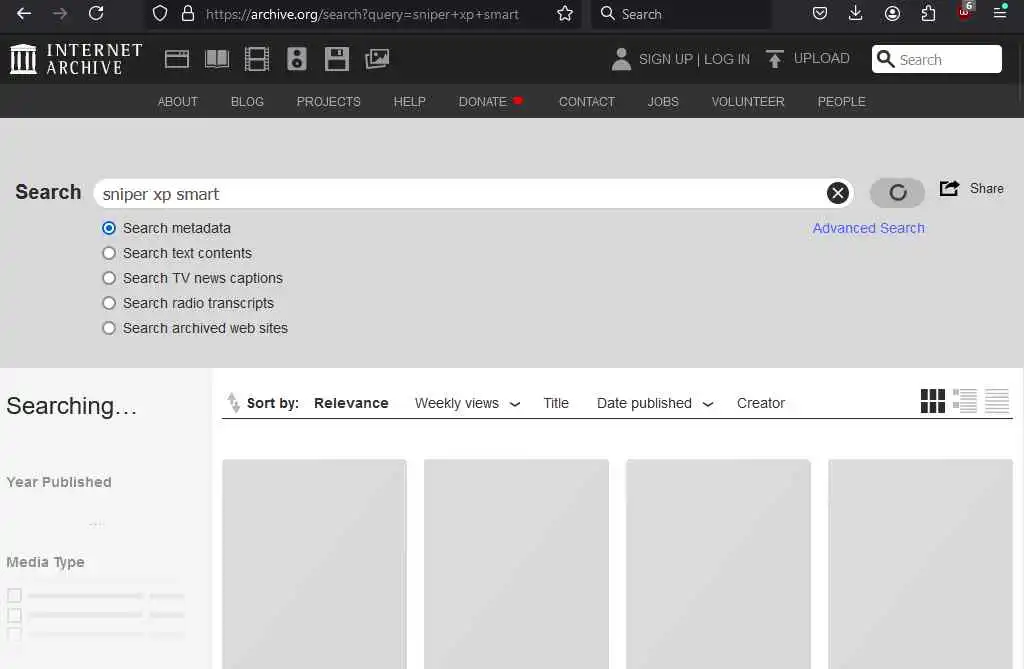Viewport: 1024px width, 669px height.
Task: Open the ABOUT menu item
Action: pyautogui.click(x=178, y=101)
